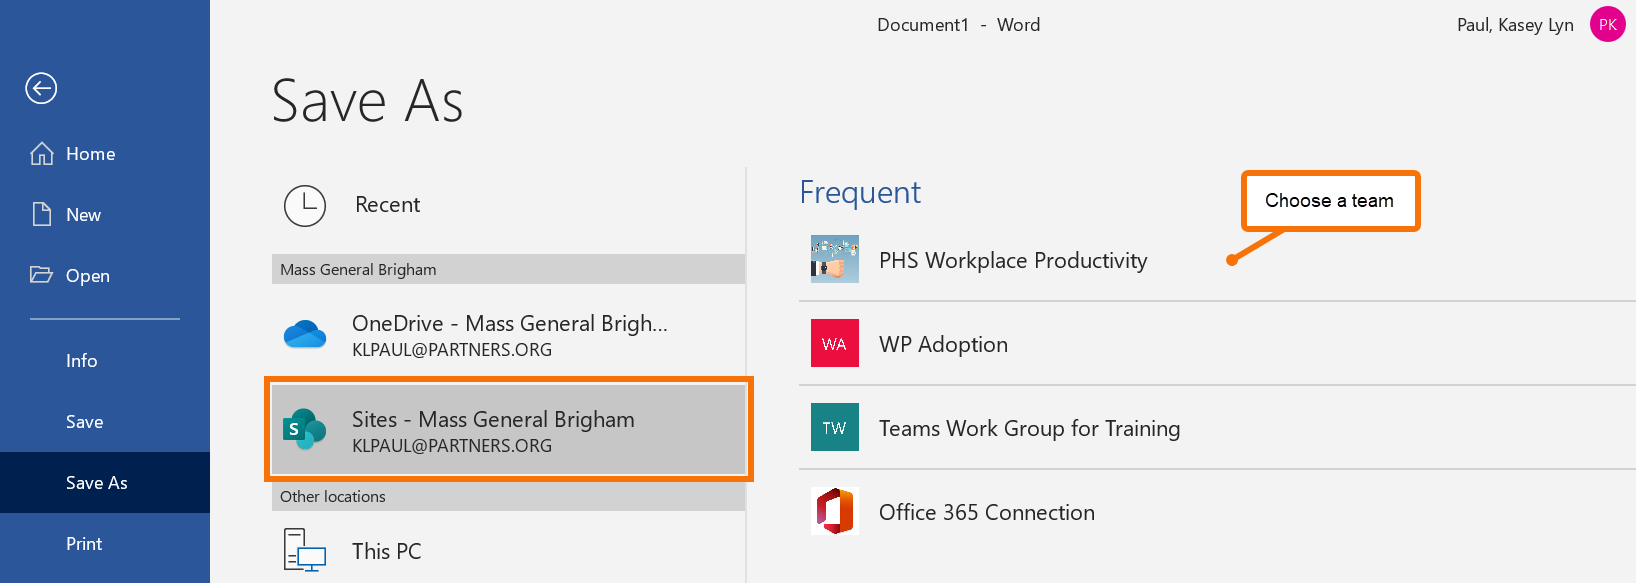Click the back arrow icon
Image resolution: width=1636 pixels, height=583 pixels.
coord(41,88)
